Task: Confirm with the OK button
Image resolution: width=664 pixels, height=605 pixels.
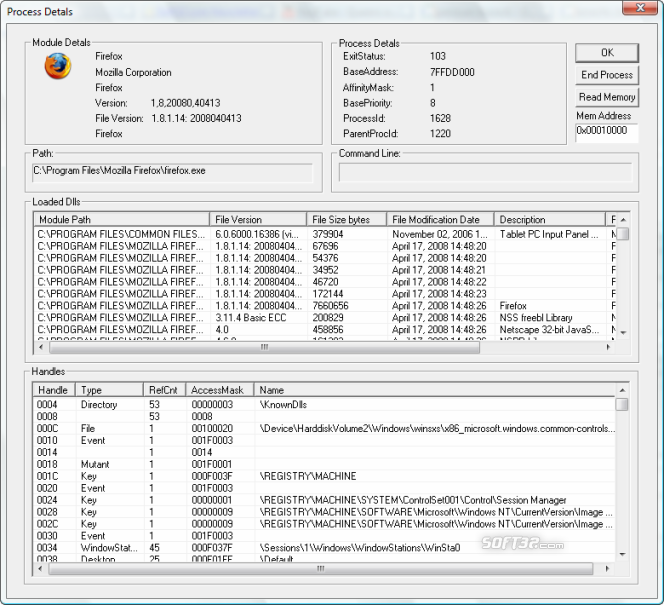Action: pyautogui.click(x=607, y=52)
